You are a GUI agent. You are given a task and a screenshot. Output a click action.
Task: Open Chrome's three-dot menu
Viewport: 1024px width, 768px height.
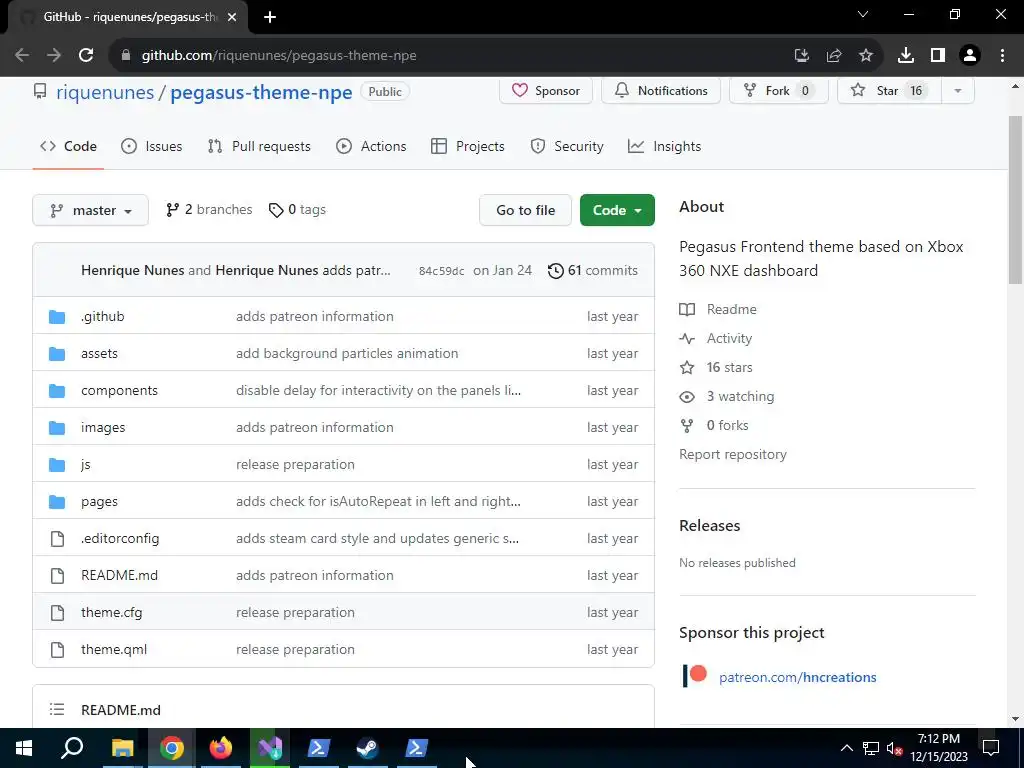pos(1002,56)
